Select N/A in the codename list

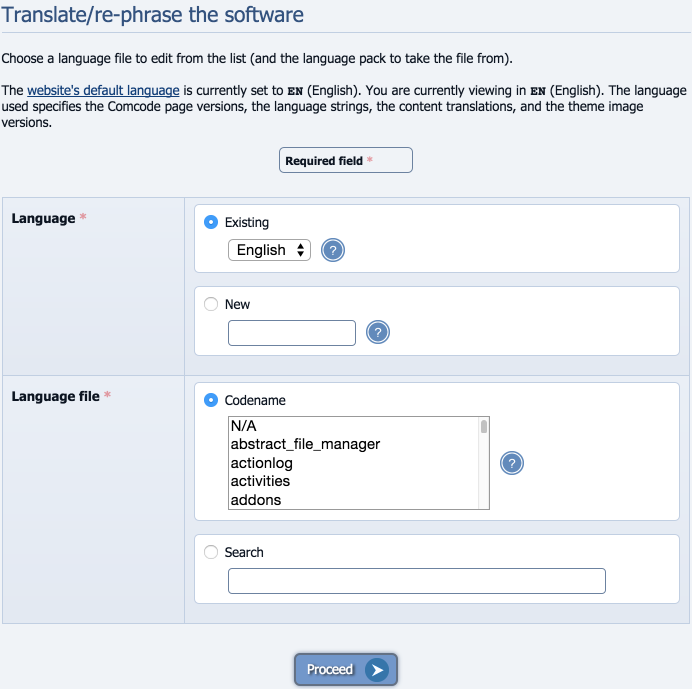tap(354, 426)
